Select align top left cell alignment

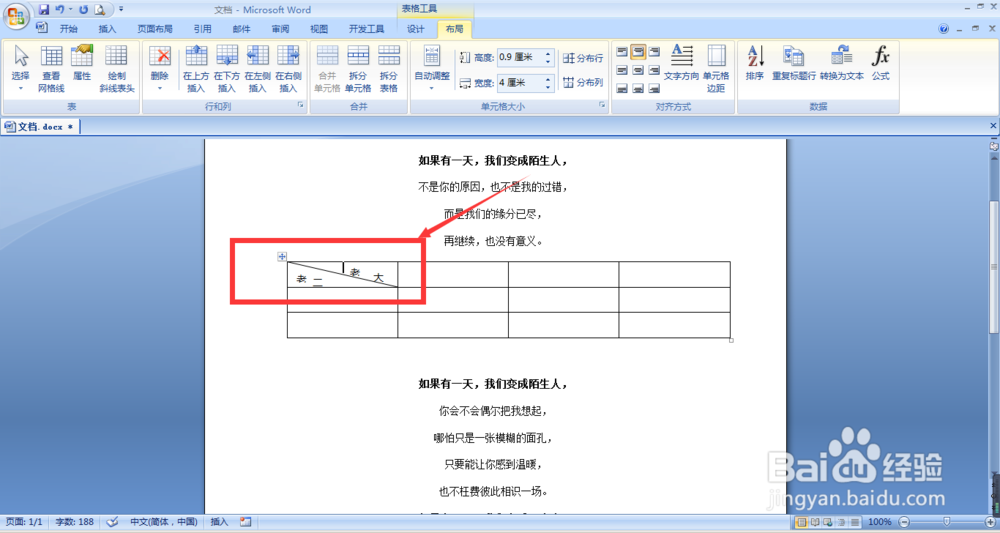[x=622, y=52]
